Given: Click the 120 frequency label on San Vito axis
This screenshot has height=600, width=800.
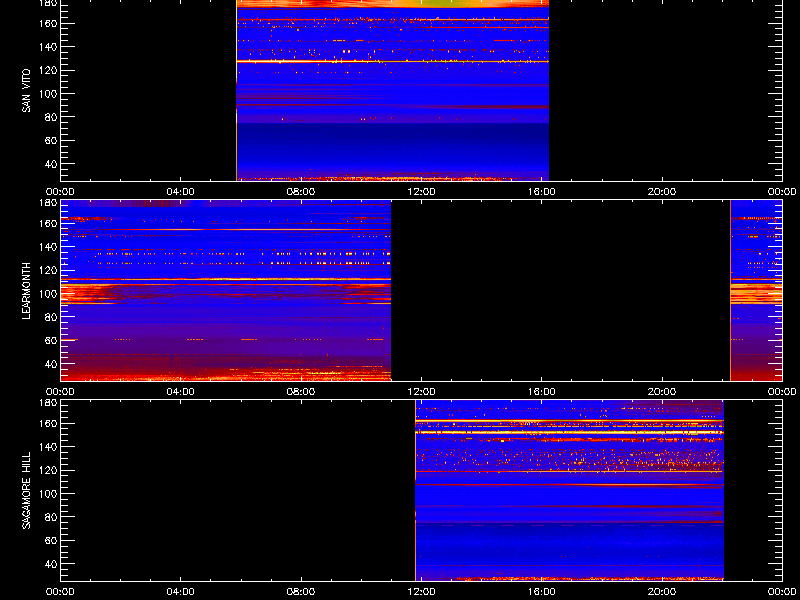Looking at the screenshot, I should coord(49,70).
